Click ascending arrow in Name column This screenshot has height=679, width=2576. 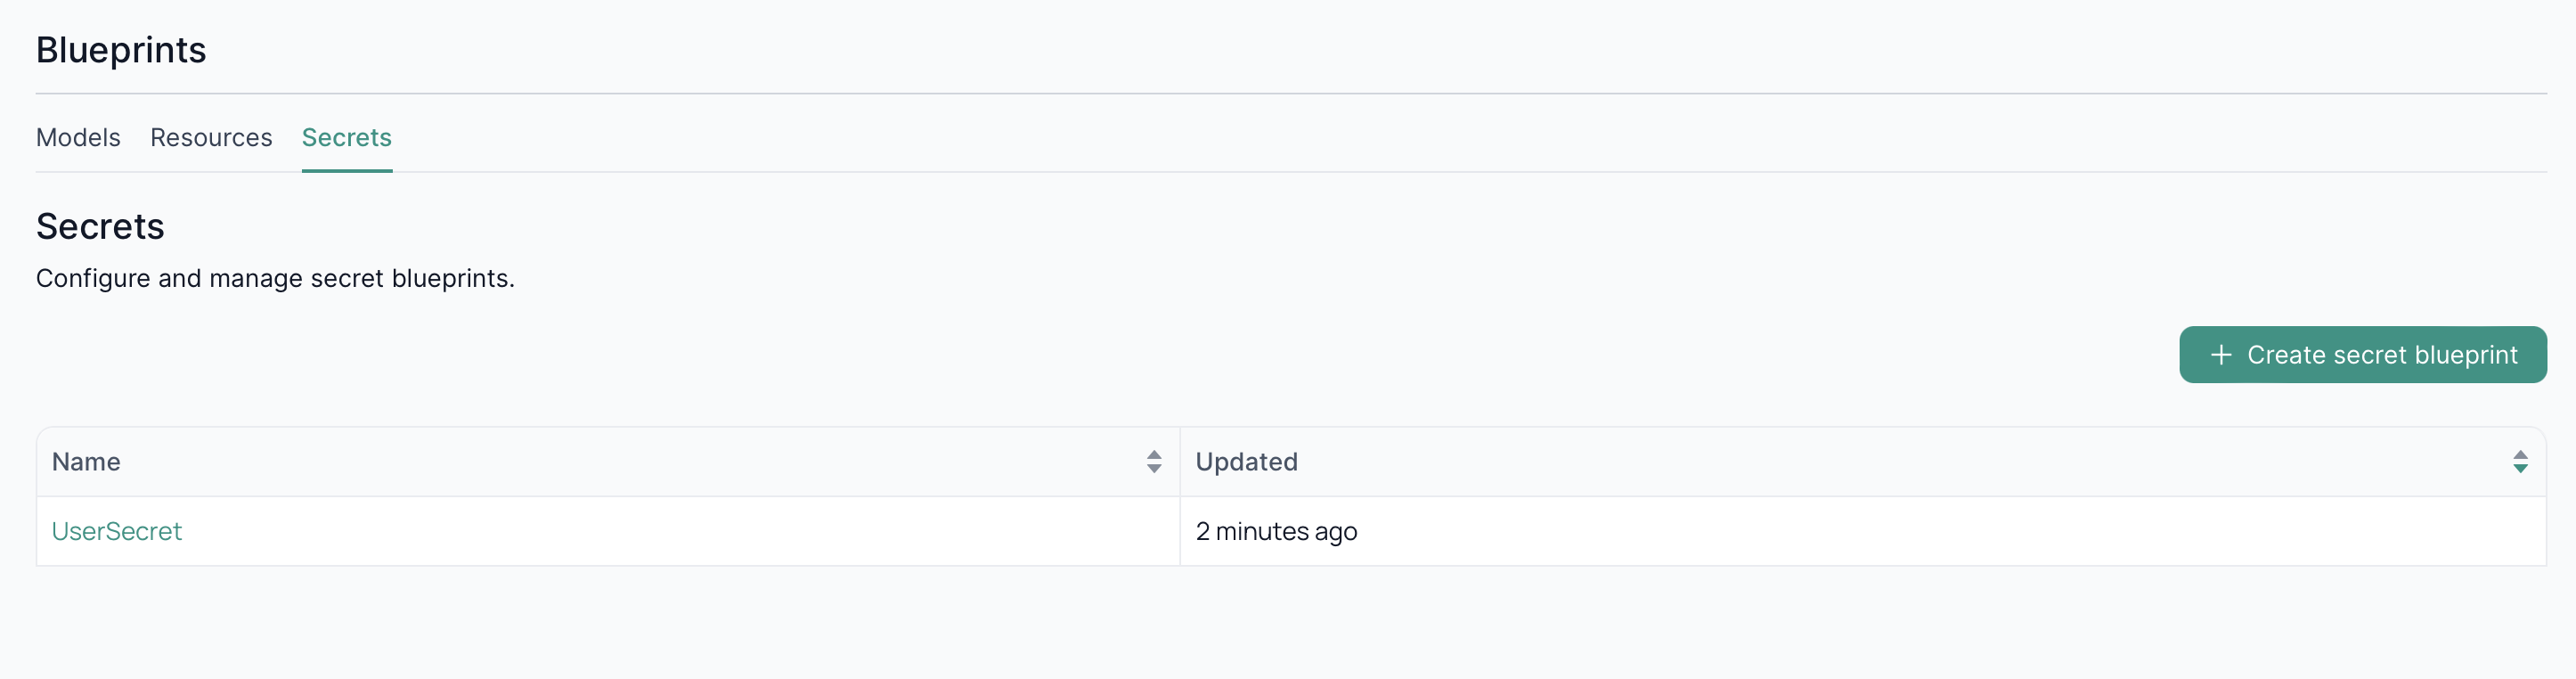click(1154, 454)
